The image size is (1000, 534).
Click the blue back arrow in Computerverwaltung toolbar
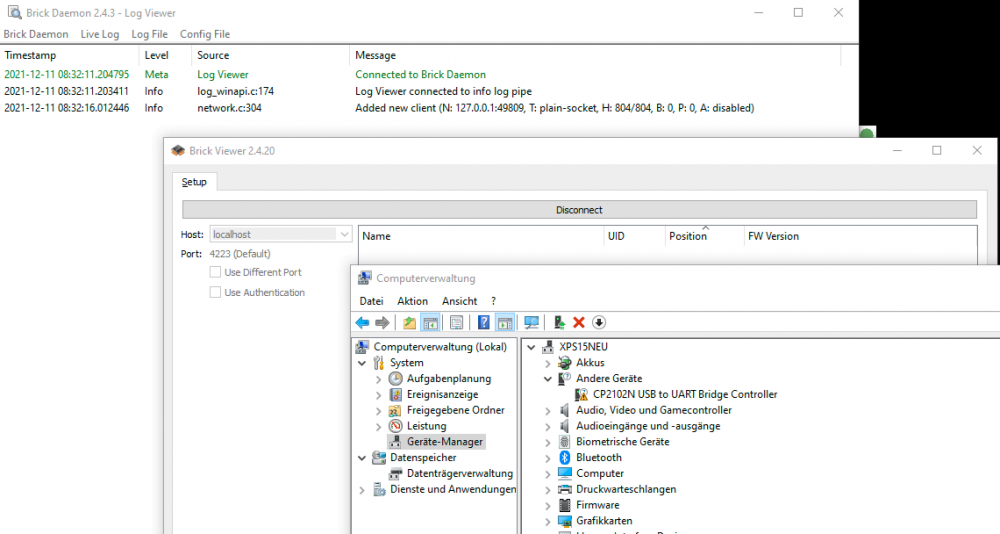[362, 322]
